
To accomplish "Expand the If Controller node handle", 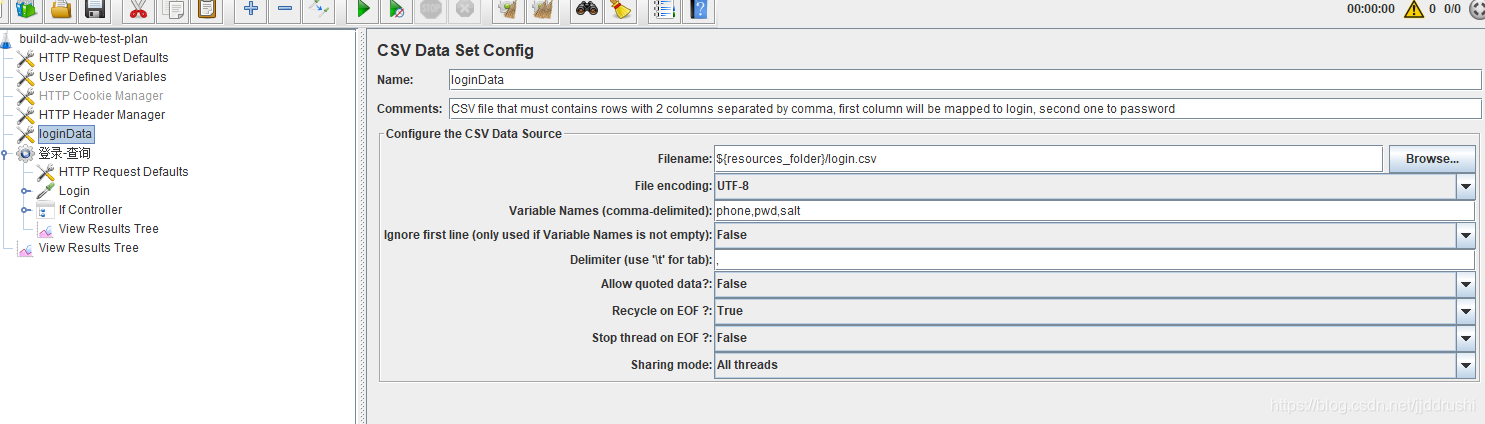I will click(25, 210).
